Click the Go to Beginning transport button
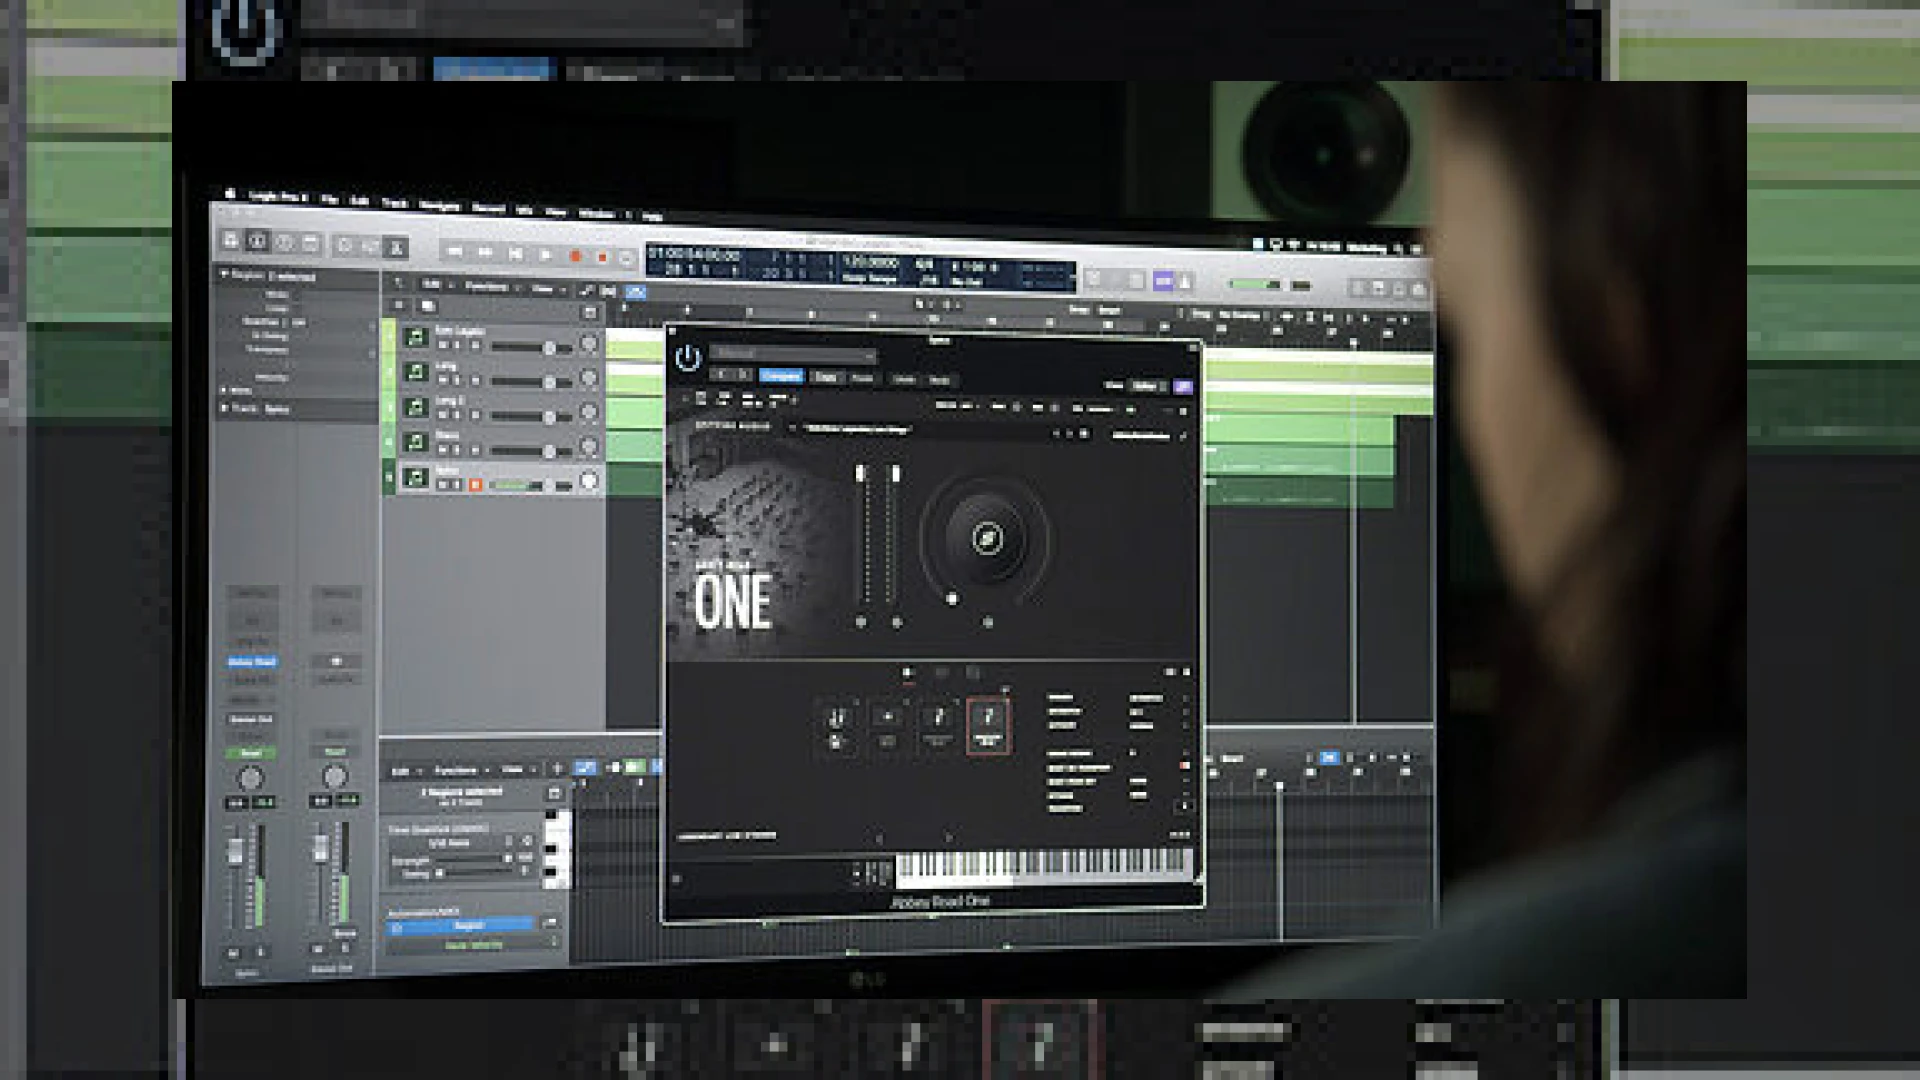The height and width of the screenshot is (1080, 1920). [515, 254]
